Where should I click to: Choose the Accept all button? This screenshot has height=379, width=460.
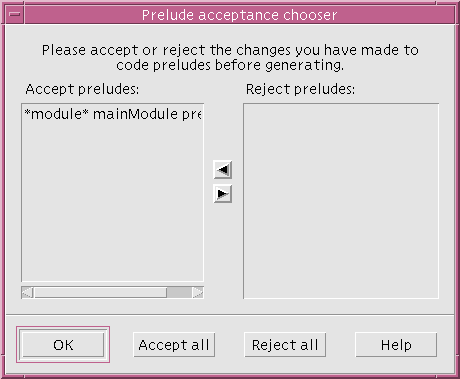pos(174,345)
